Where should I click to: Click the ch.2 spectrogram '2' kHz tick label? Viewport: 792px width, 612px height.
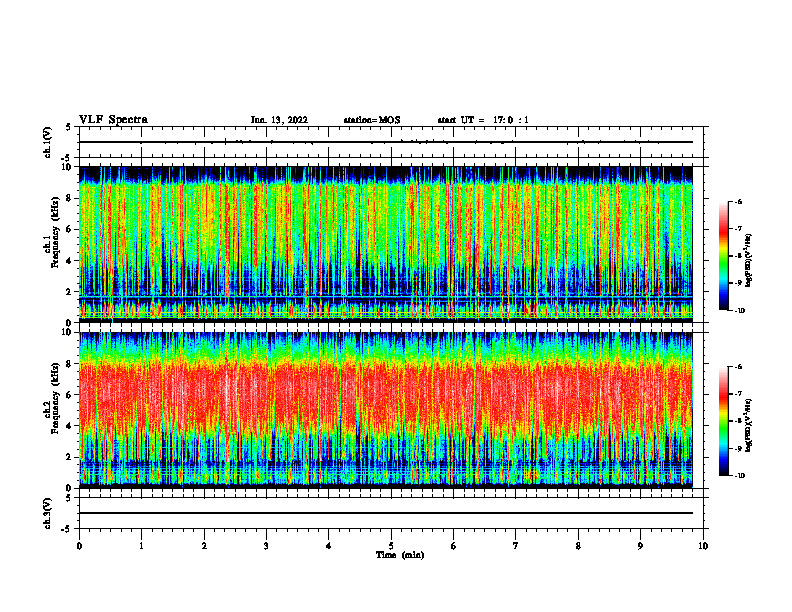[70, 457]
